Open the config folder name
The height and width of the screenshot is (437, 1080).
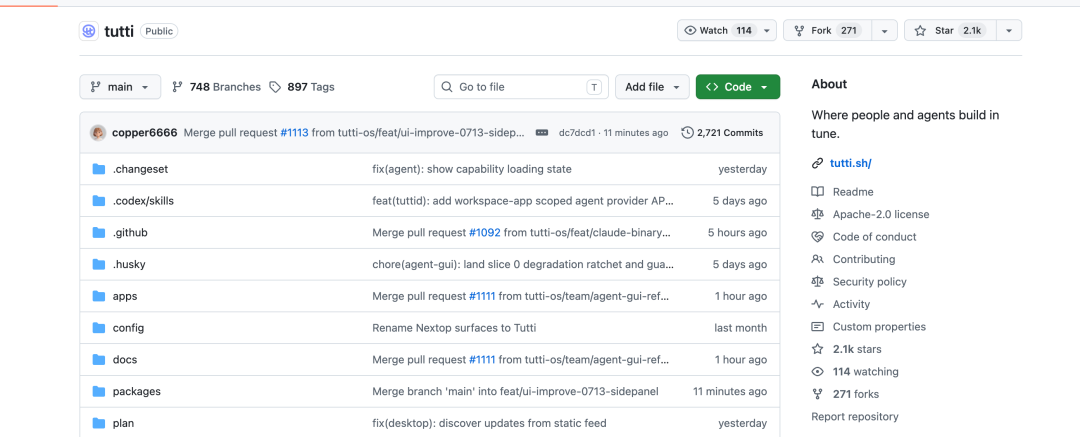(128, 328)
